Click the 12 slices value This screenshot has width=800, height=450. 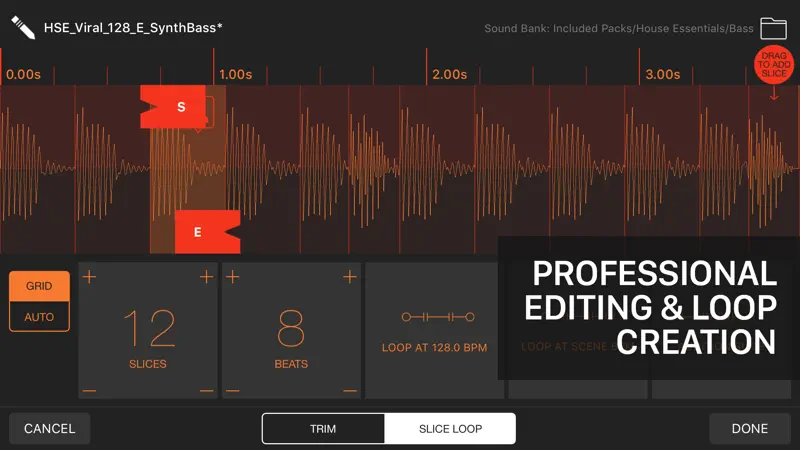tap(149, 328)
